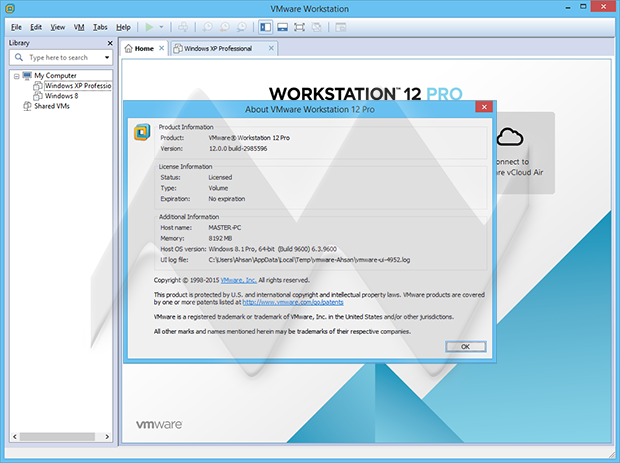Close the Windows XP Professional tab
Screen dimensions: 620x463
271,48
